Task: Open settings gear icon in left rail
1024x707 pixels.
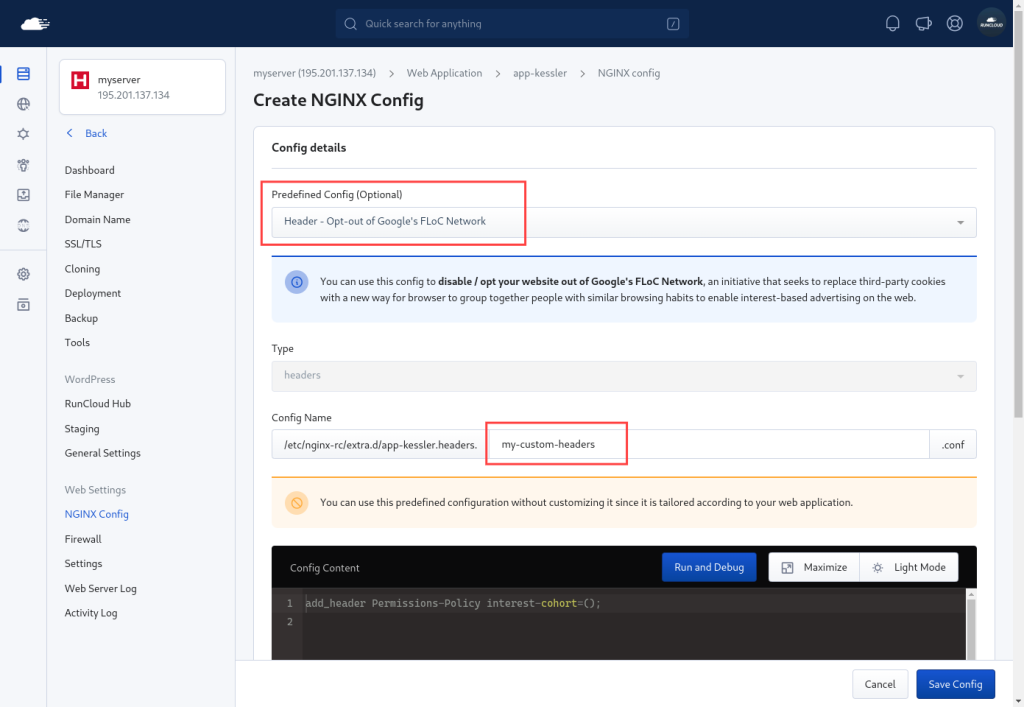Action: tap(24, 274)
